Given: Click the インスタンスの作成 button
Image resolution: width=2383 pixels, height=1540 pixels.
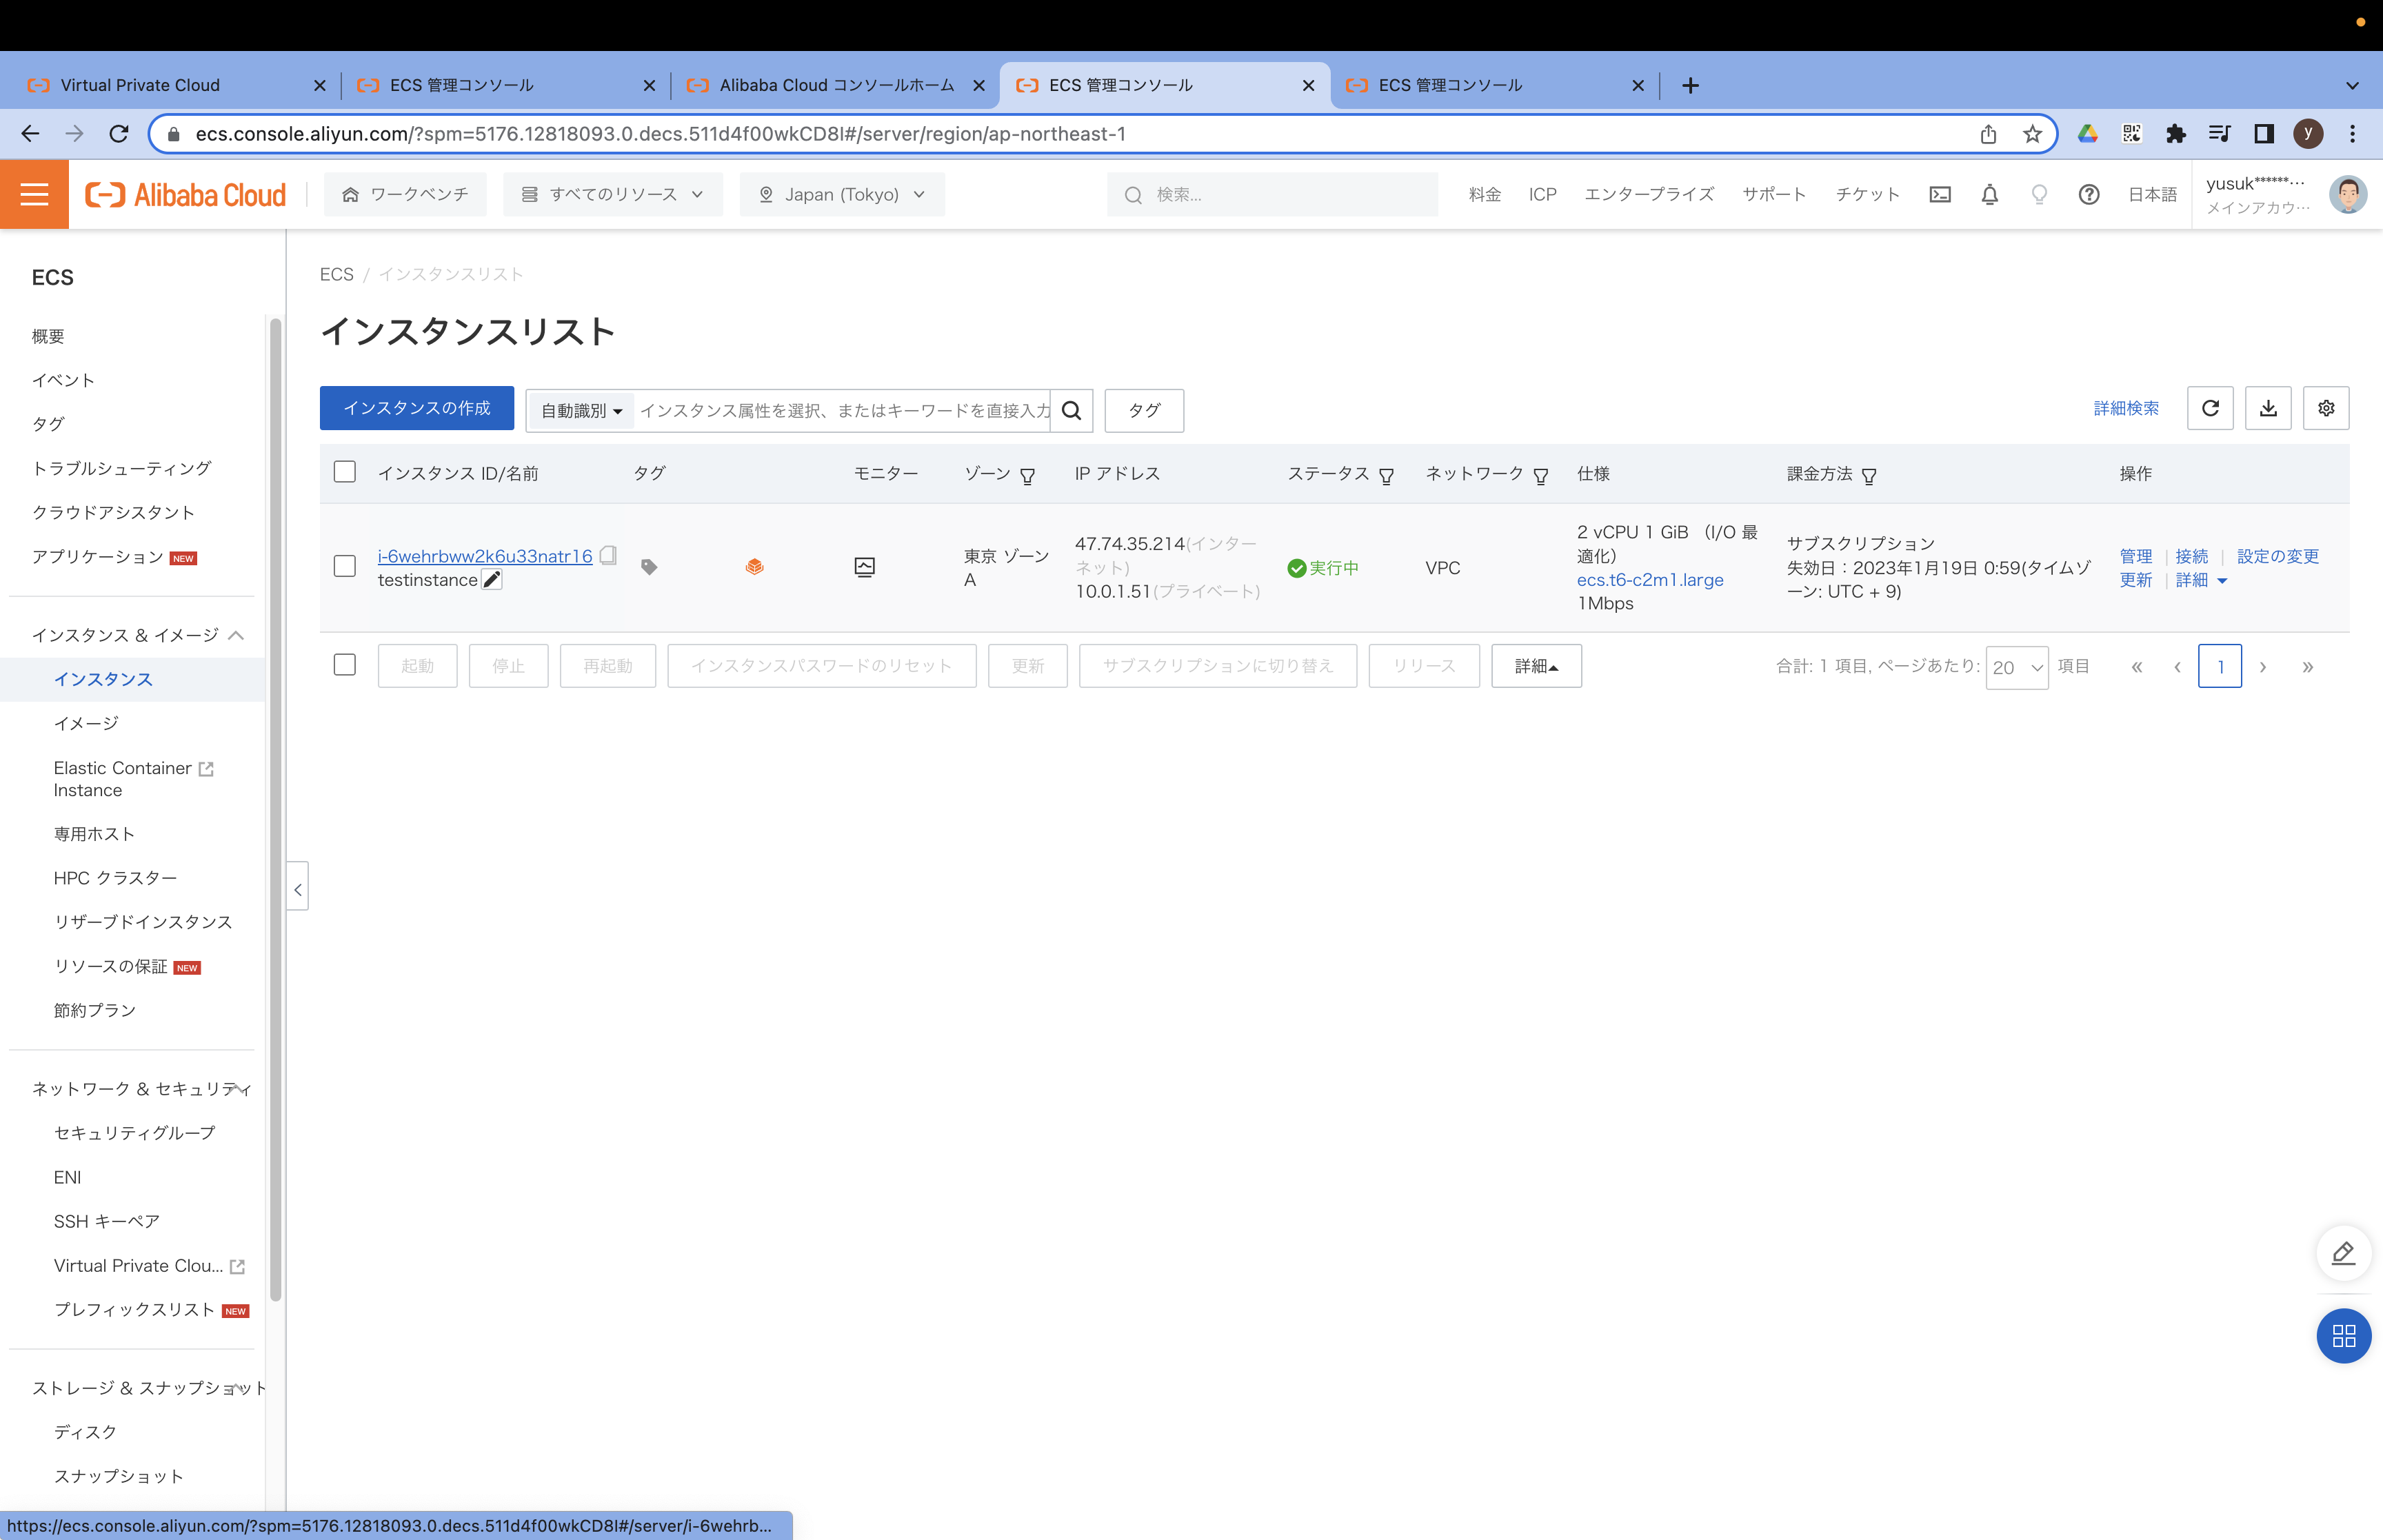Looking at the screenshot, I should click(417, 408).
